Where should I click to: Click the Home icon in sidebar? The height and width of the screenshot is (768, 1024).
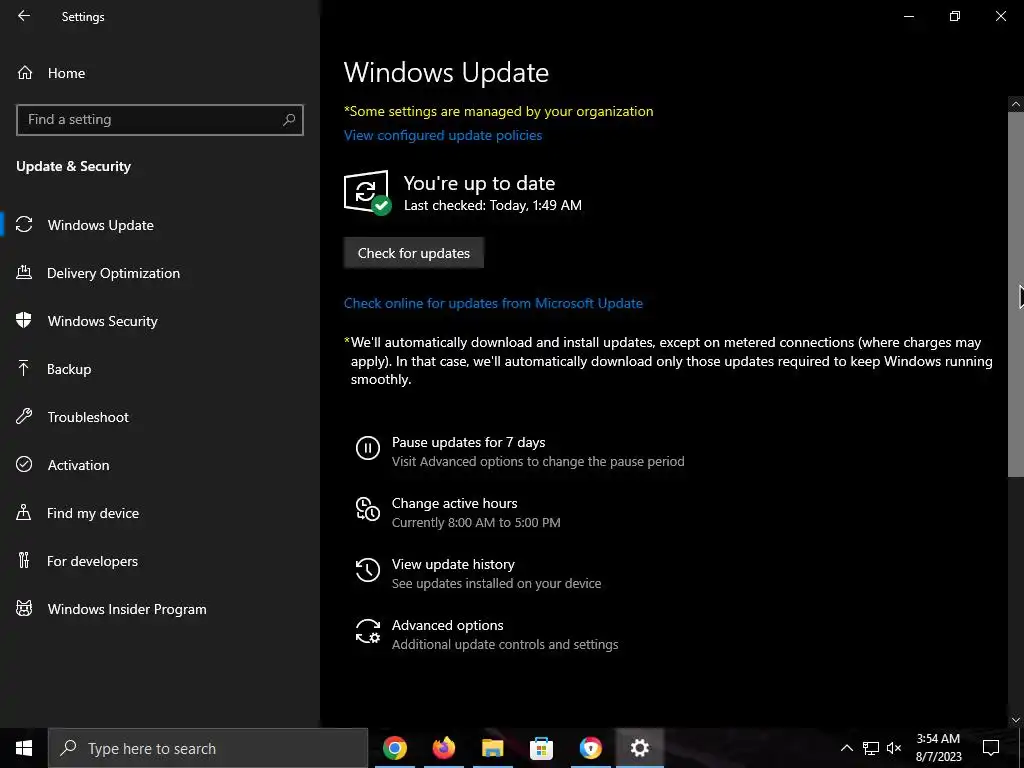tap(25, 73)
